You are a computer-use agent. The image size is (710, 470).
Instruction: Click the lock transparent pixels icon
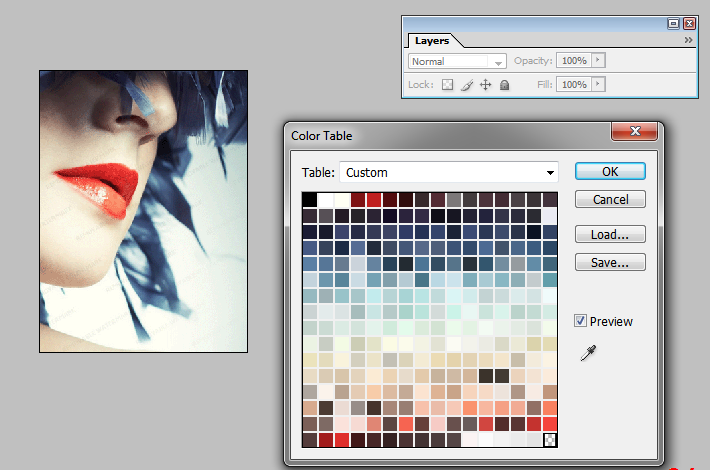pos(447,85)
